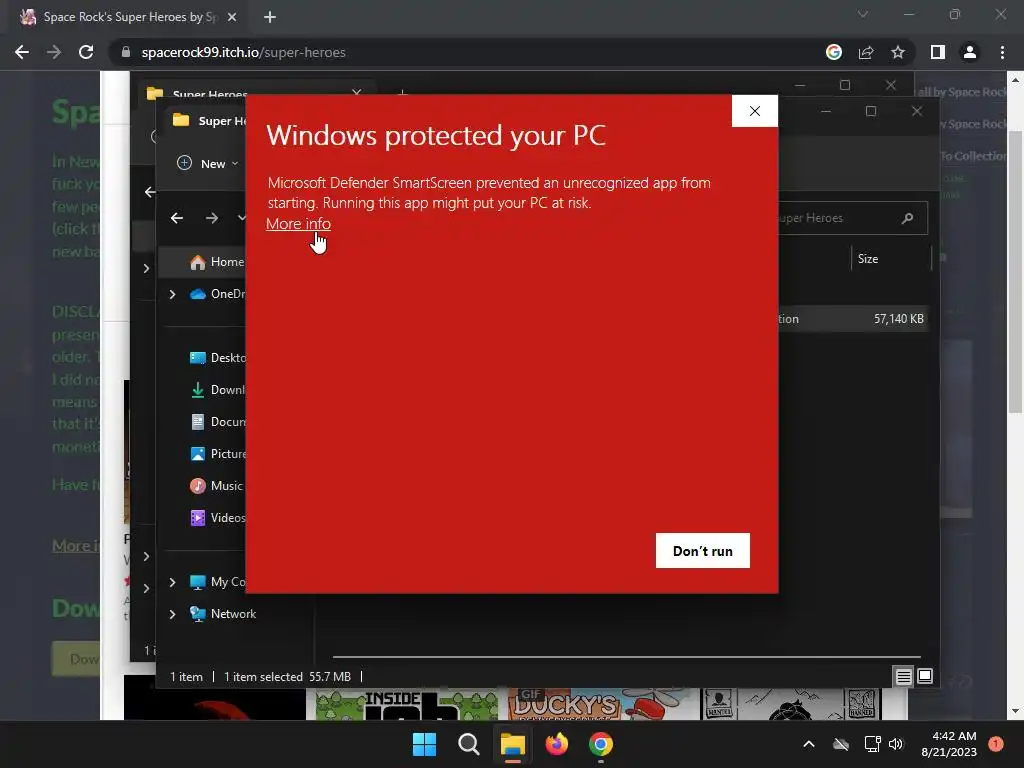This screenshot has width=1024, height=768.
Task: Share this page via Chrome share icon
Action: pos(866,52)
